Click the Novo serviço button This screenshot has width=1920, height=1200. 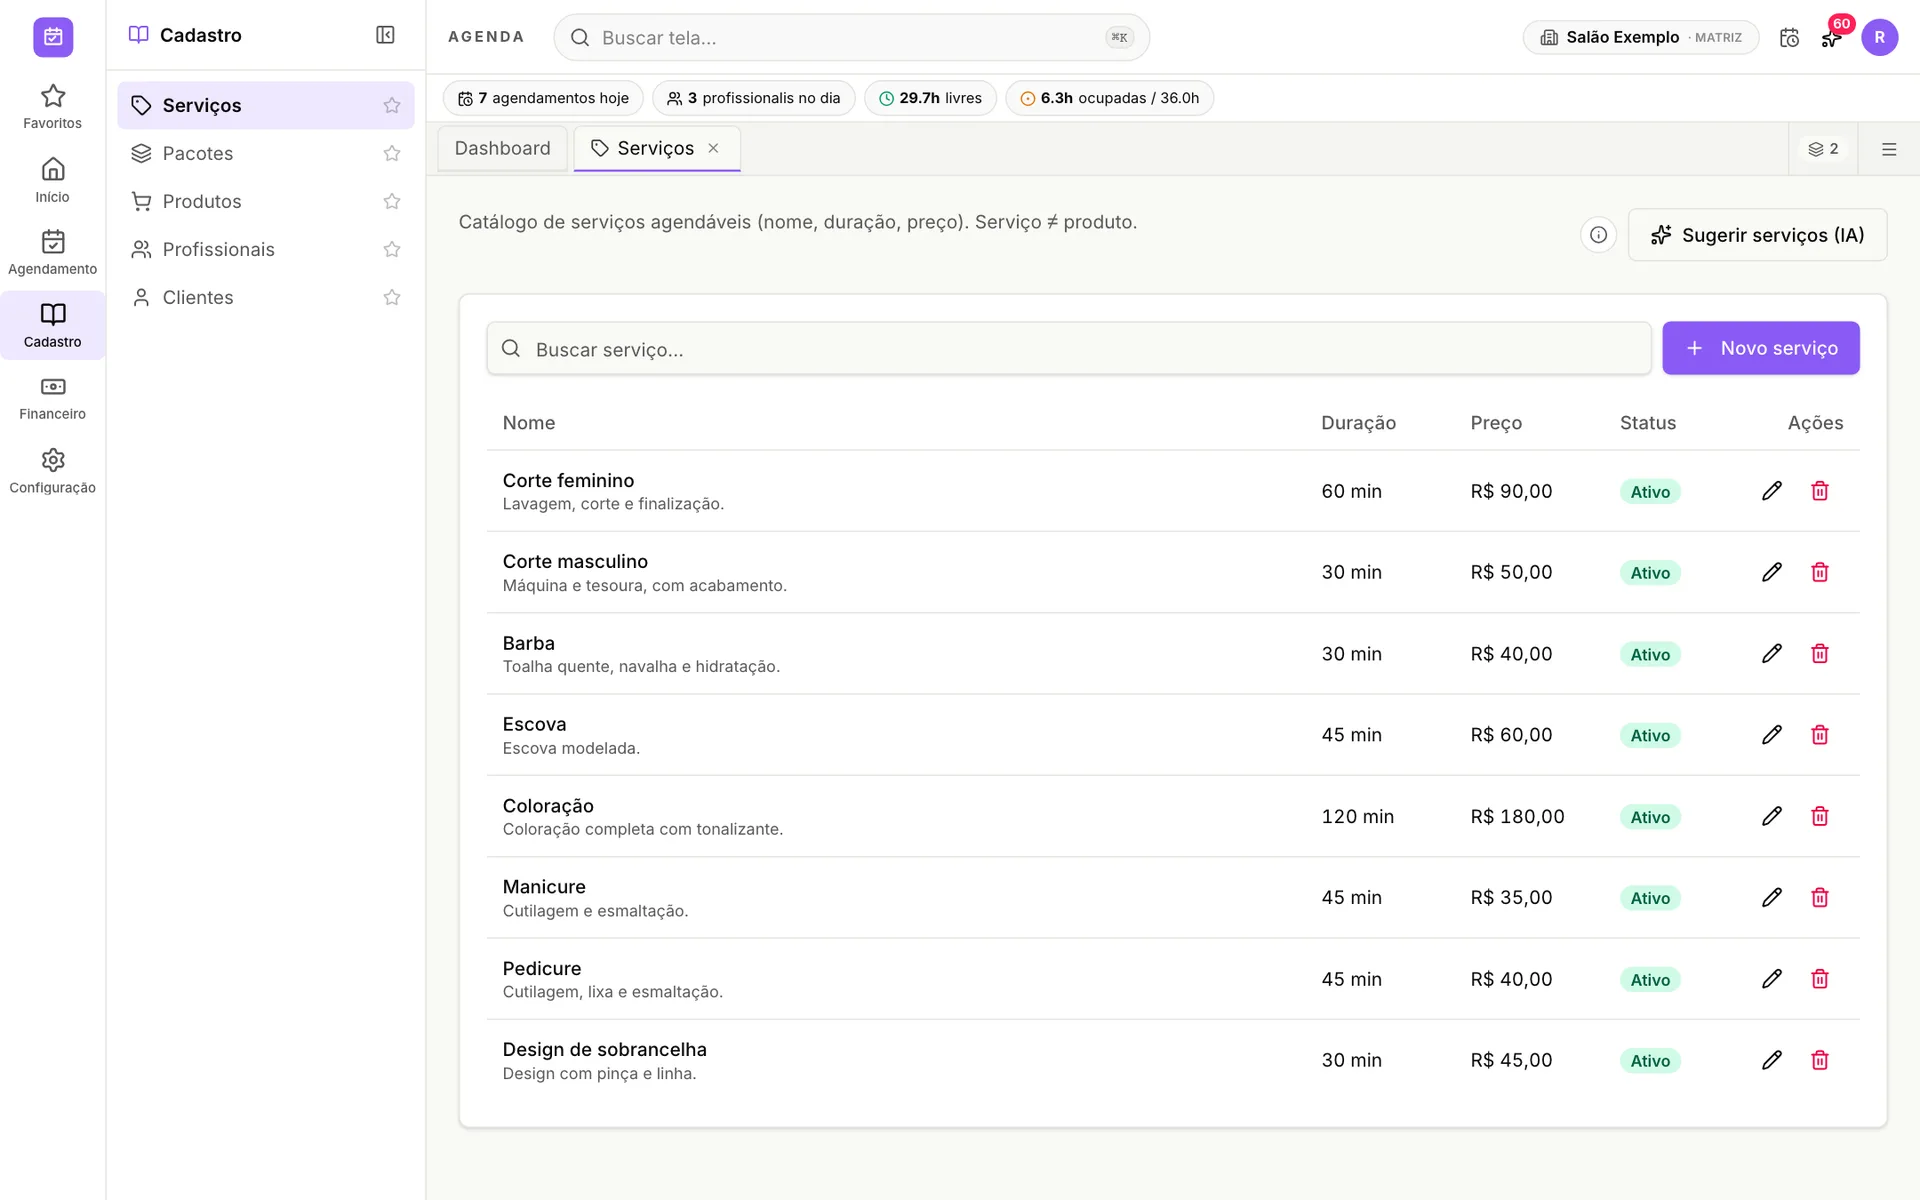coord(1760,348)
